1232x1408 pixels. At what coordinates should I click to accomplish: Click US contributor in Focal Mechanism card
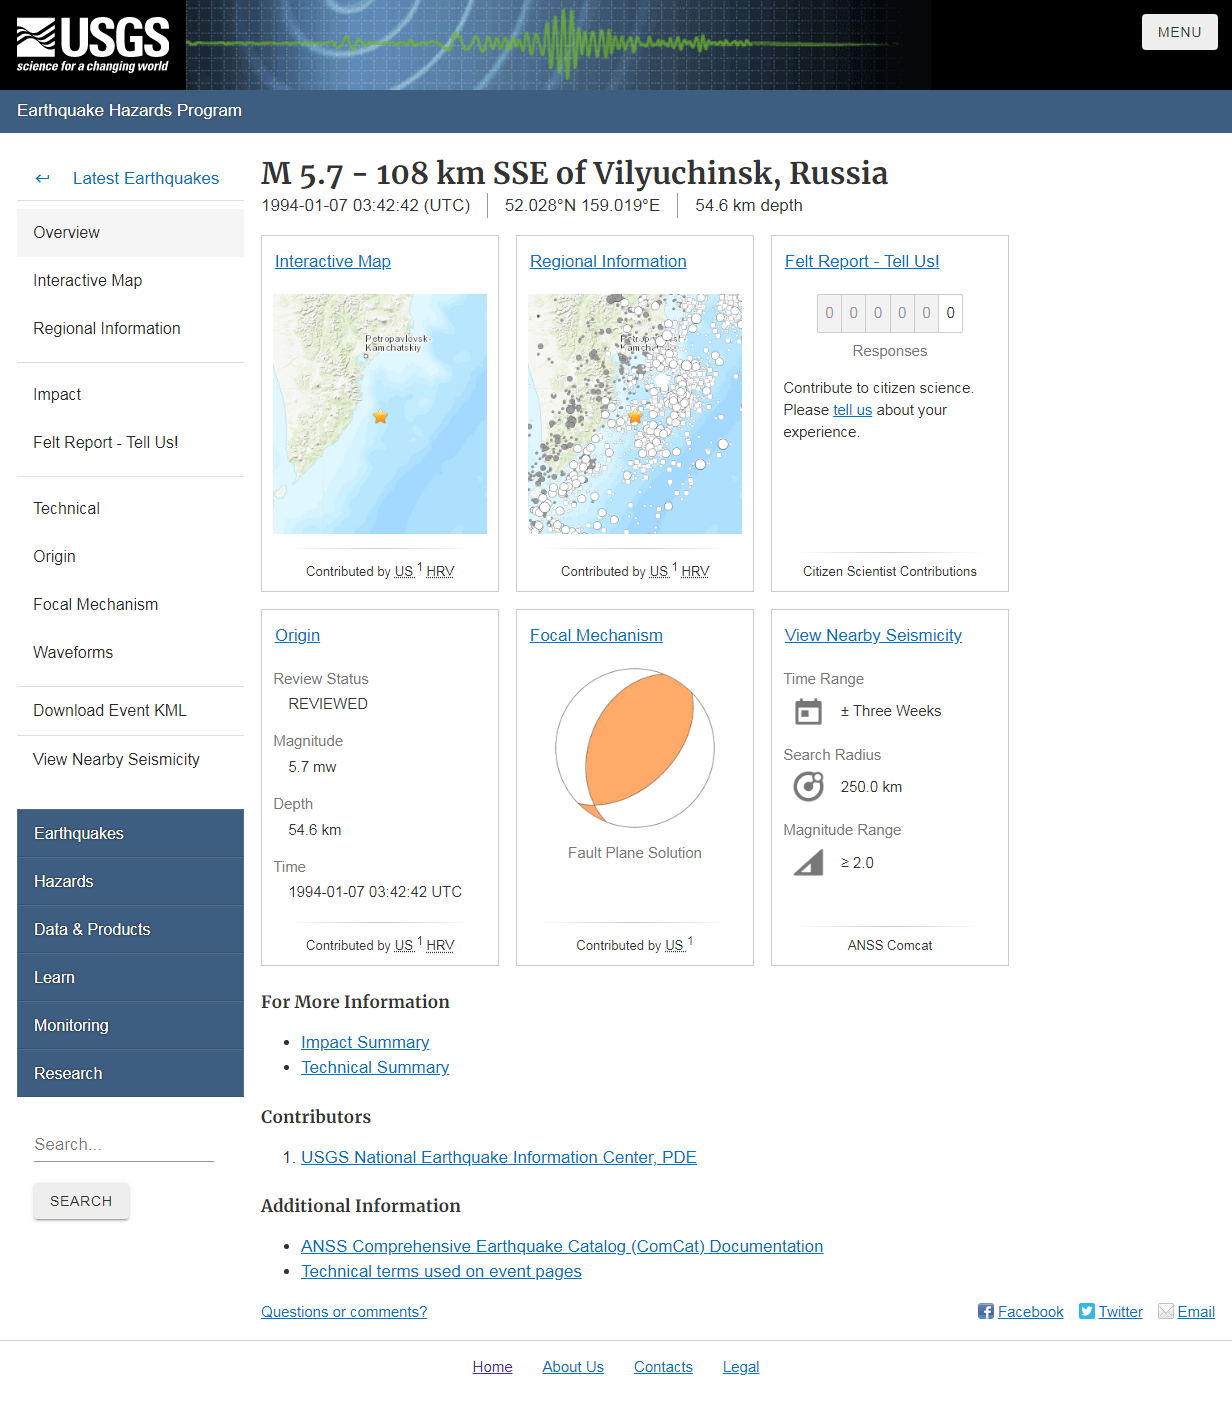(675, 945)
